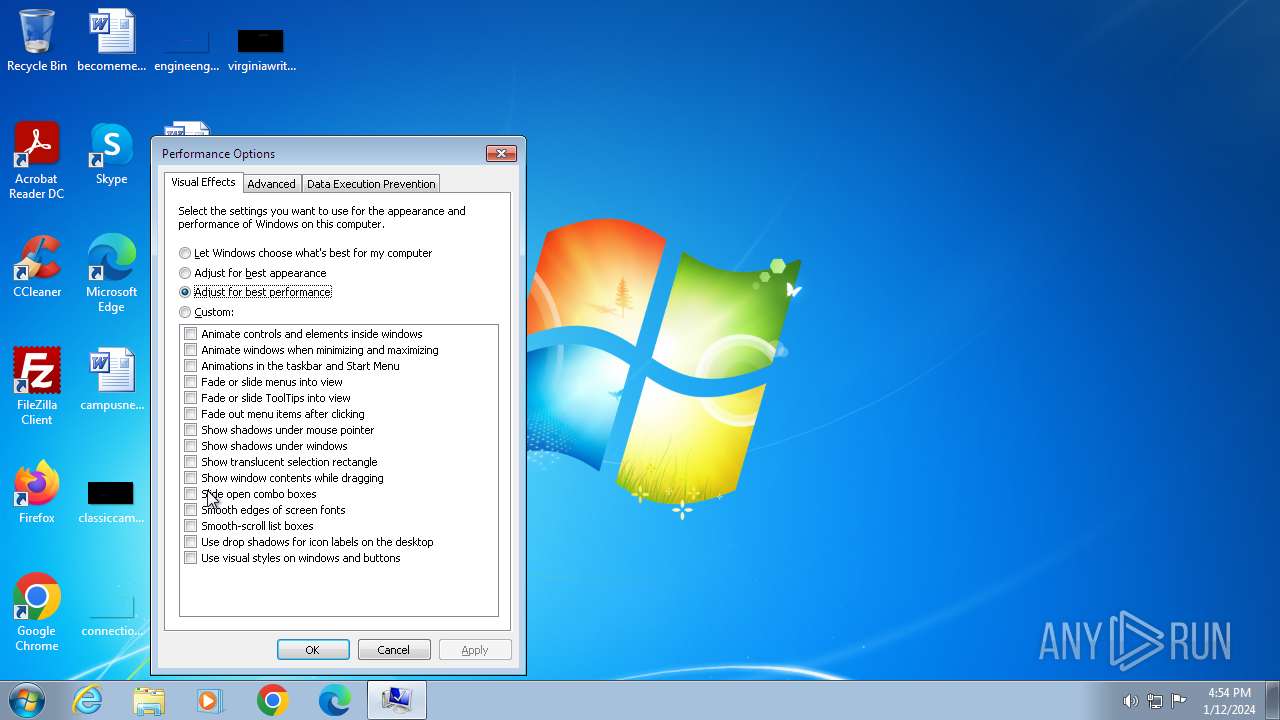Enable Fade out menu items after clicking
This screenshot has height=720, width=1280.
[x=191, y=414]
